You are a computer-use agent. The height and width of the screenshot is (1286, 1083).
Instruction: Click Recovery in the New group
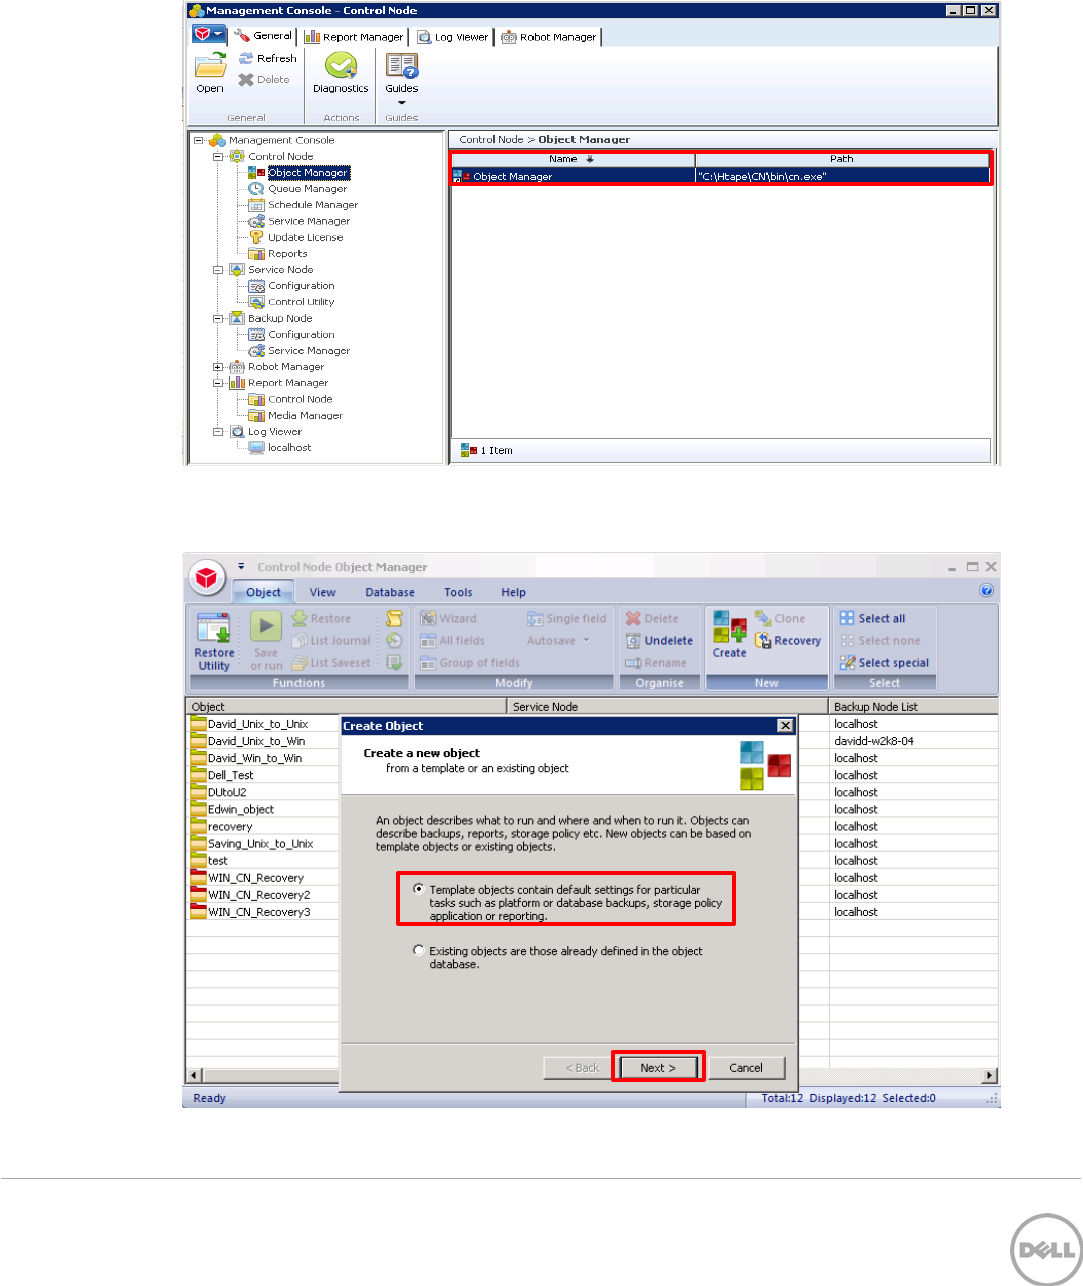click(x=788, y=641)
